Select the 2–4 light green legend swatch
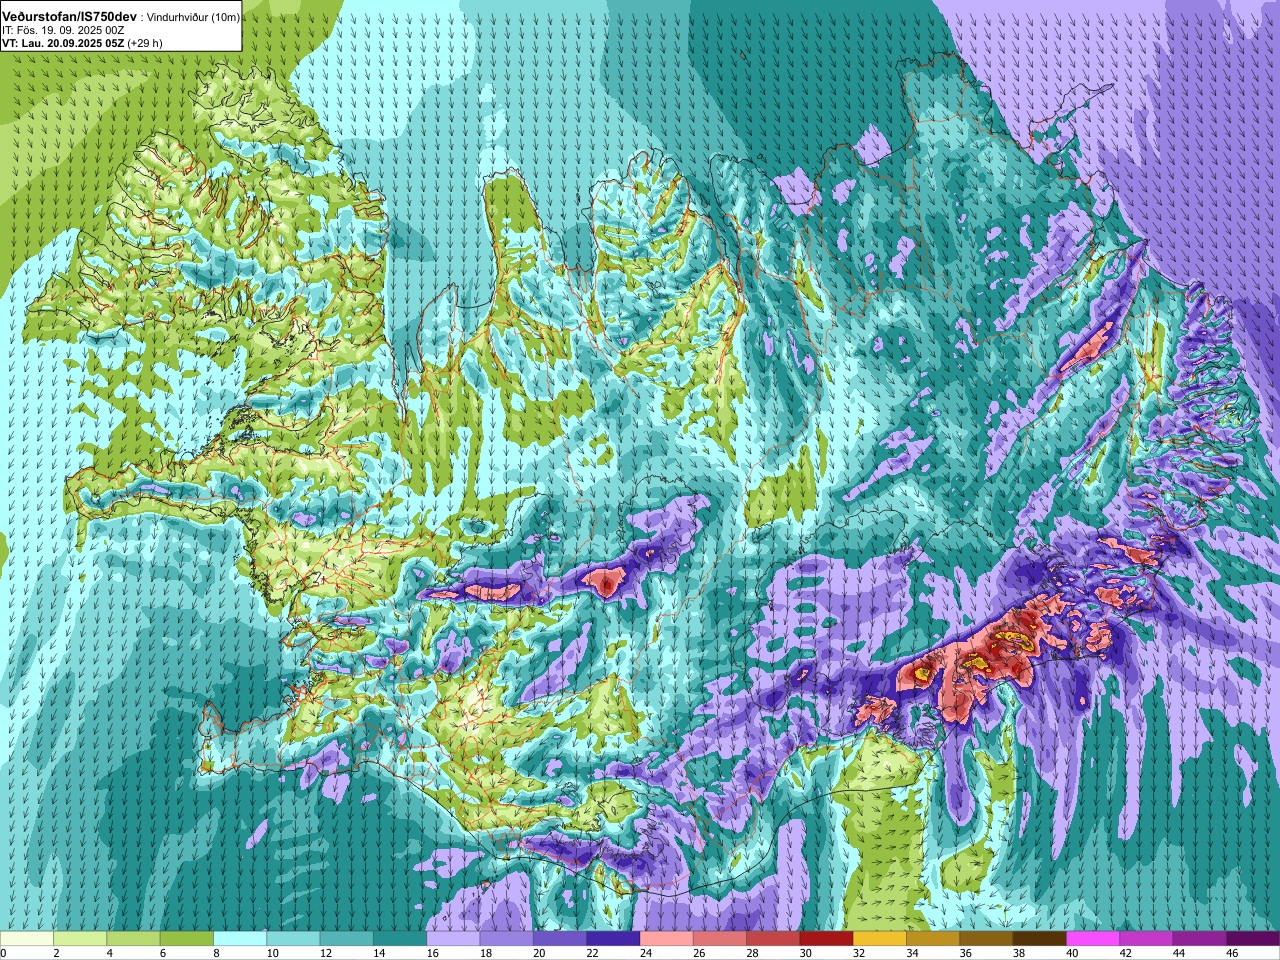Screen dimensions: 1280x960 [x=80, y=939]
